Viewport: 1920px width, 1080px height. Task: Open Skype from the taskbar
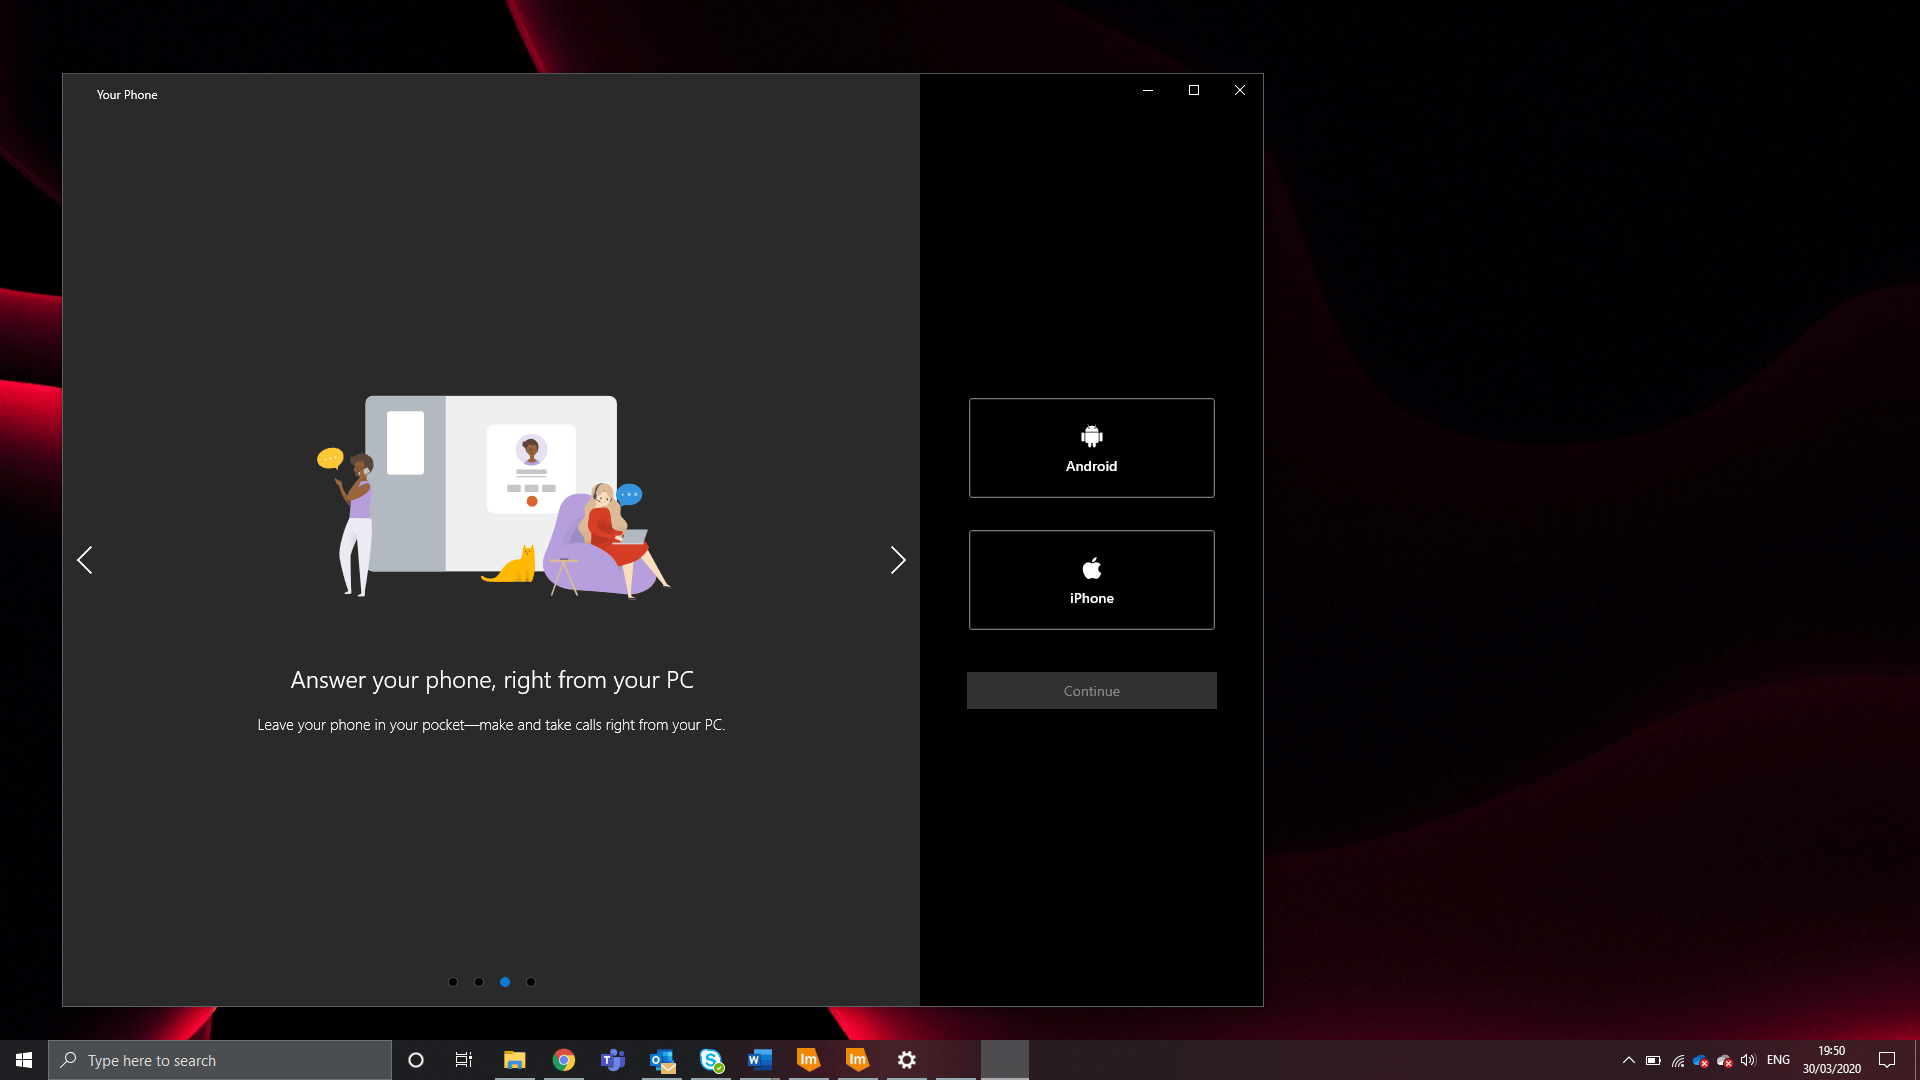[x=711, y=1060]
